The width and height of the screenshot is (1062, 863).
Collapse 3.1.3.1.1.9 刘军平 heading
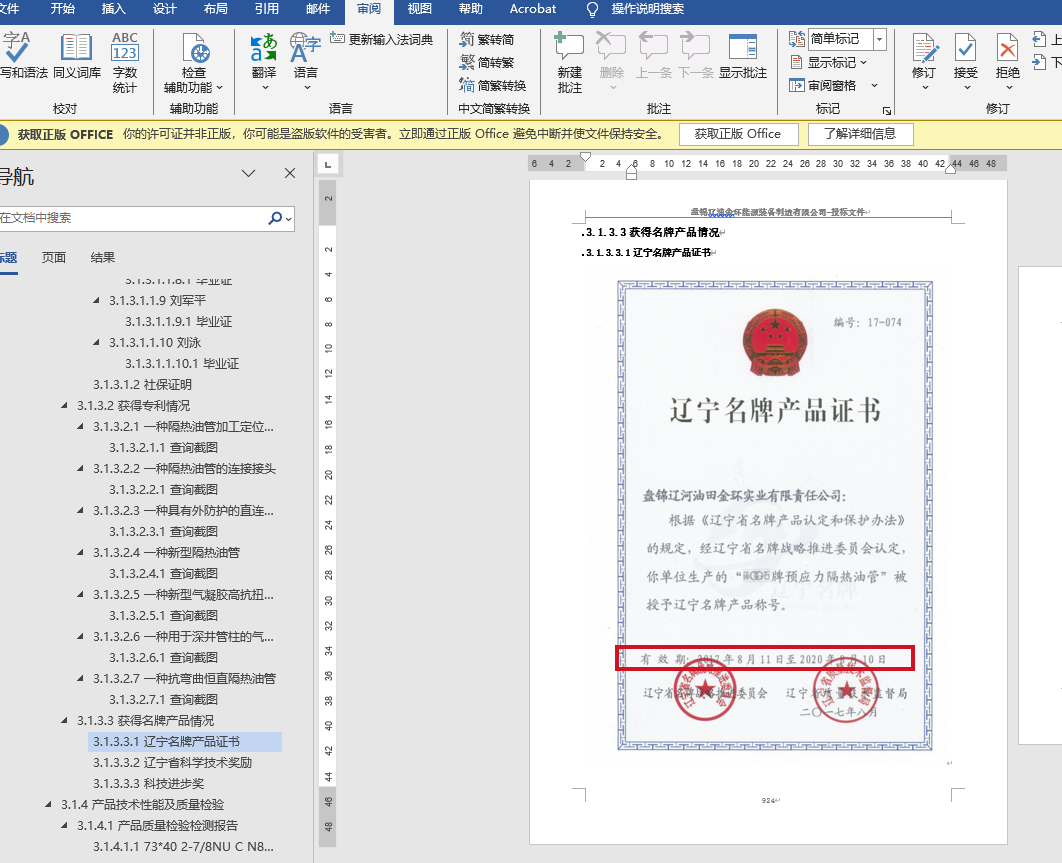point(96,301)
